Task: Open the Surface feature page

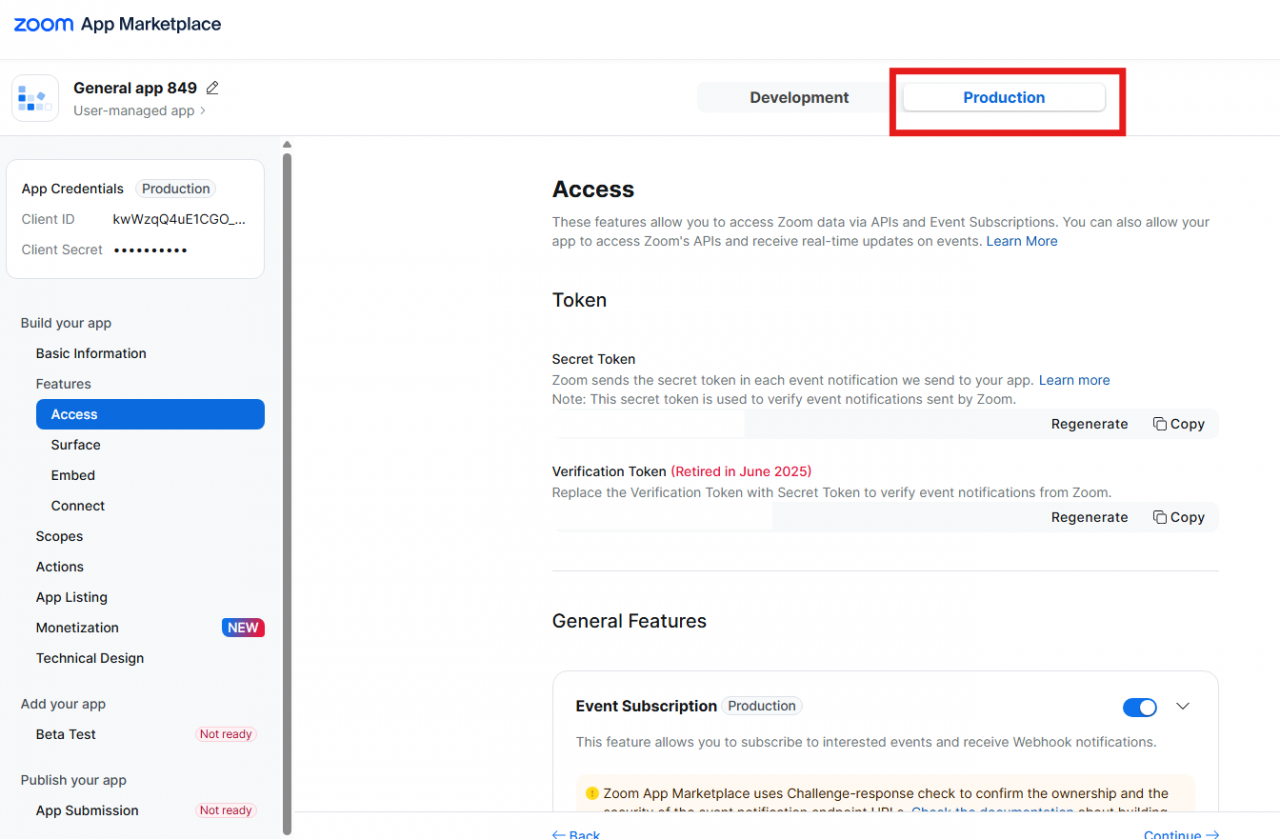Action: [76, 445]
